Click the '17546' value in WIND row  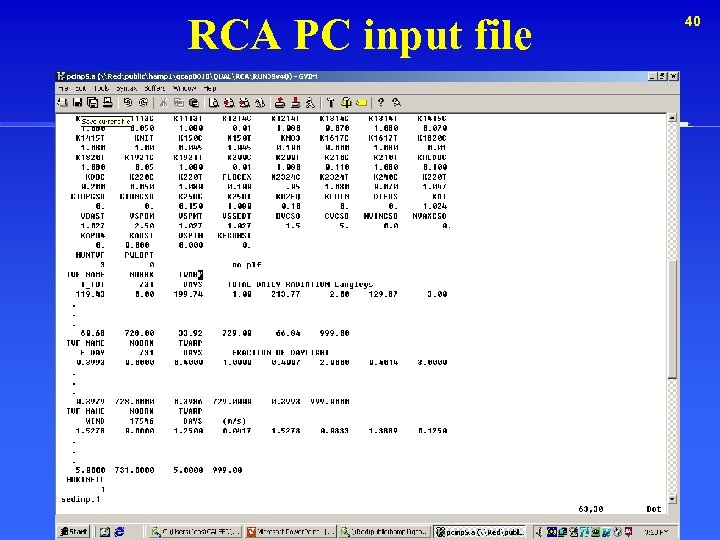[141, 421]
